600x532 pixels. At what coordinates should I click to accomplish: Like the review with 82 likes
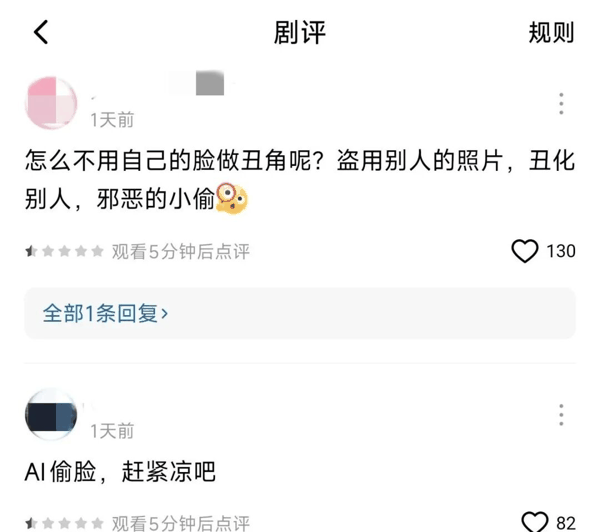click(535, 522)
